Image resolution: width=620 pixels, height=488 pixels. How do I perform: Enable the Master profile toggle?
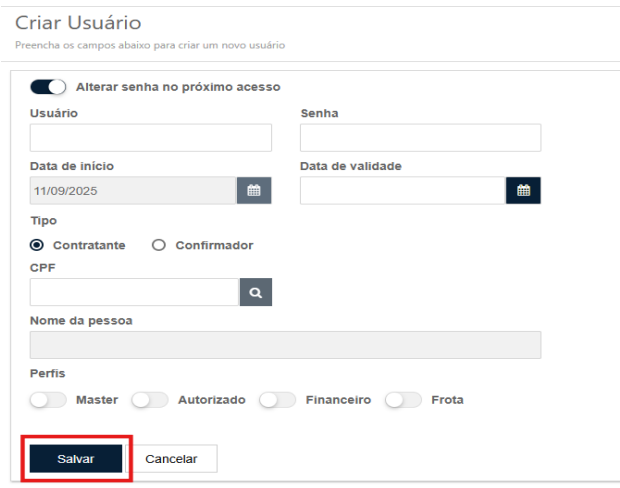(48, 400)
